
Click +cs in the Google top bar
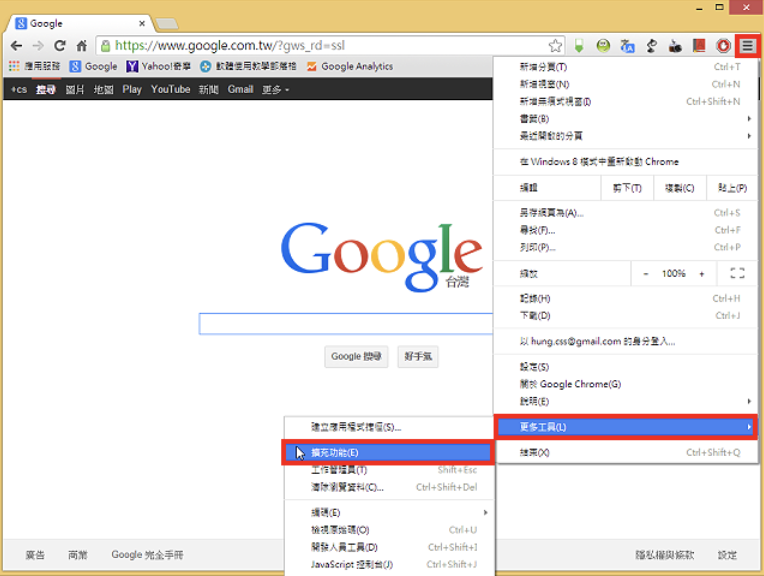point(19,90)
